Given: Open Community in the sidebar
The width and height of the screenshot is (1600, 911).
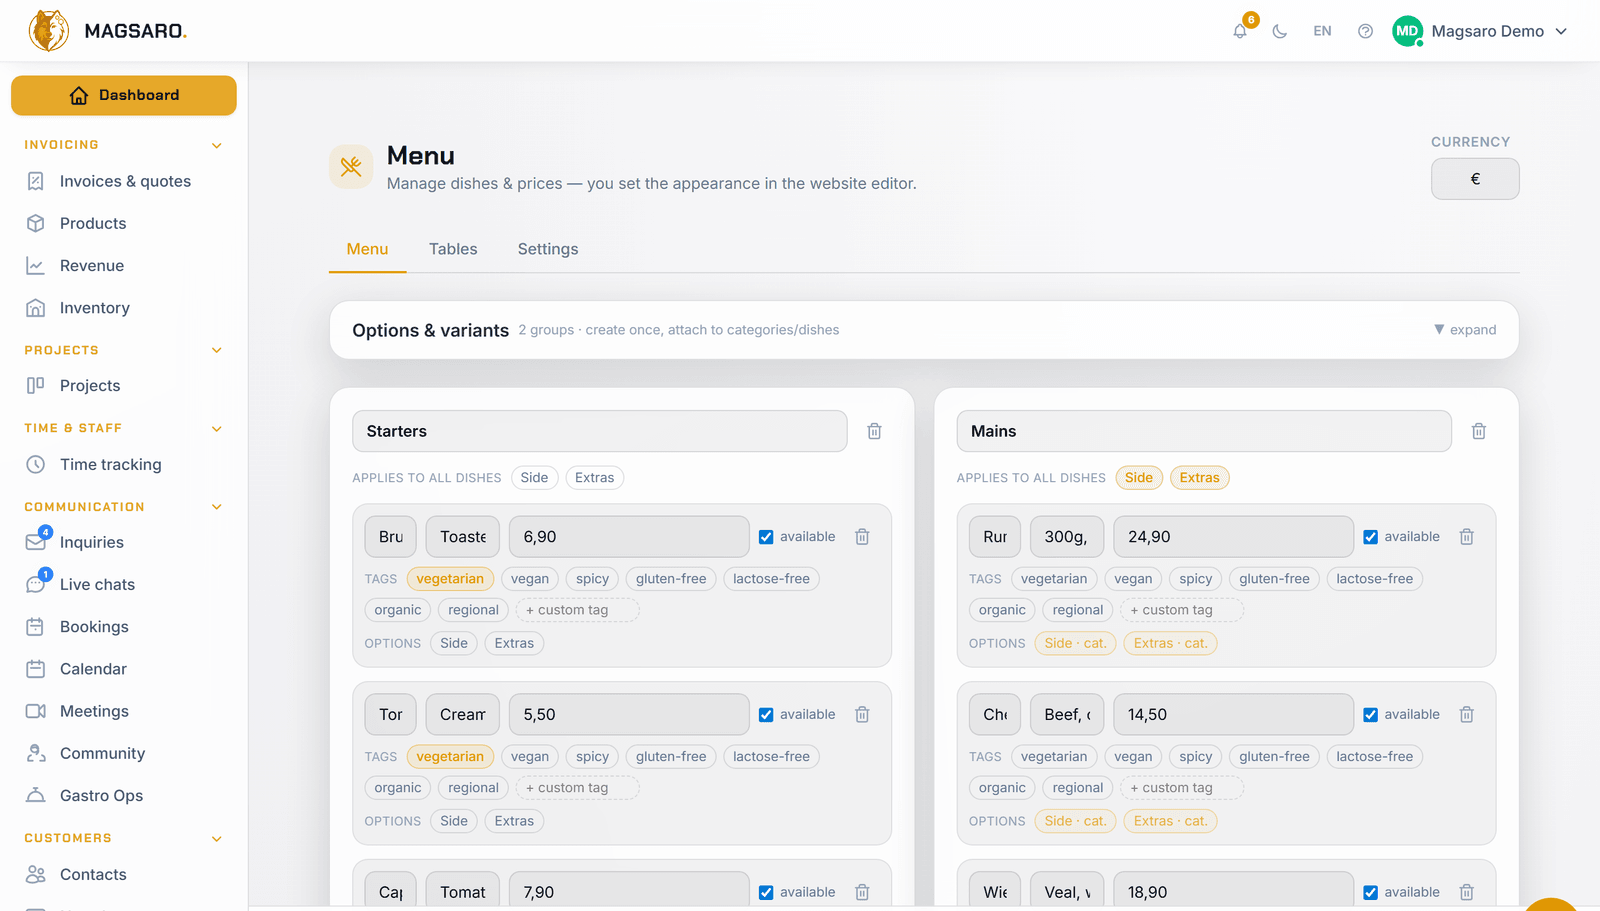Looking at the screenshot, I should [x=124, y=753].
